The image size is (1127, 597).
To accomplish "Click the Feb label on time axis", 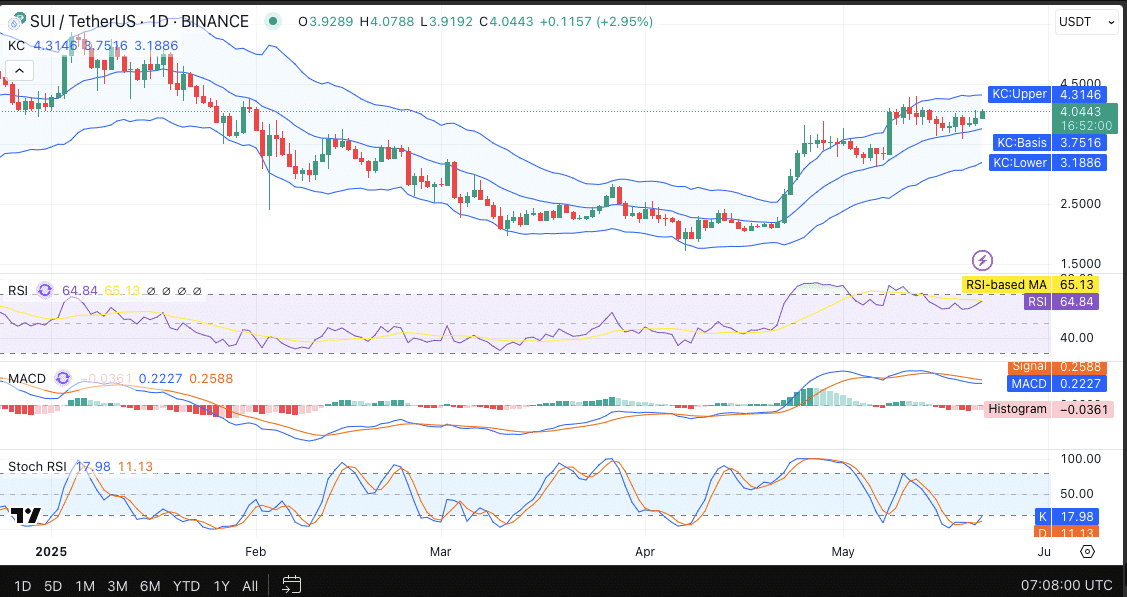I will (255, 552).
